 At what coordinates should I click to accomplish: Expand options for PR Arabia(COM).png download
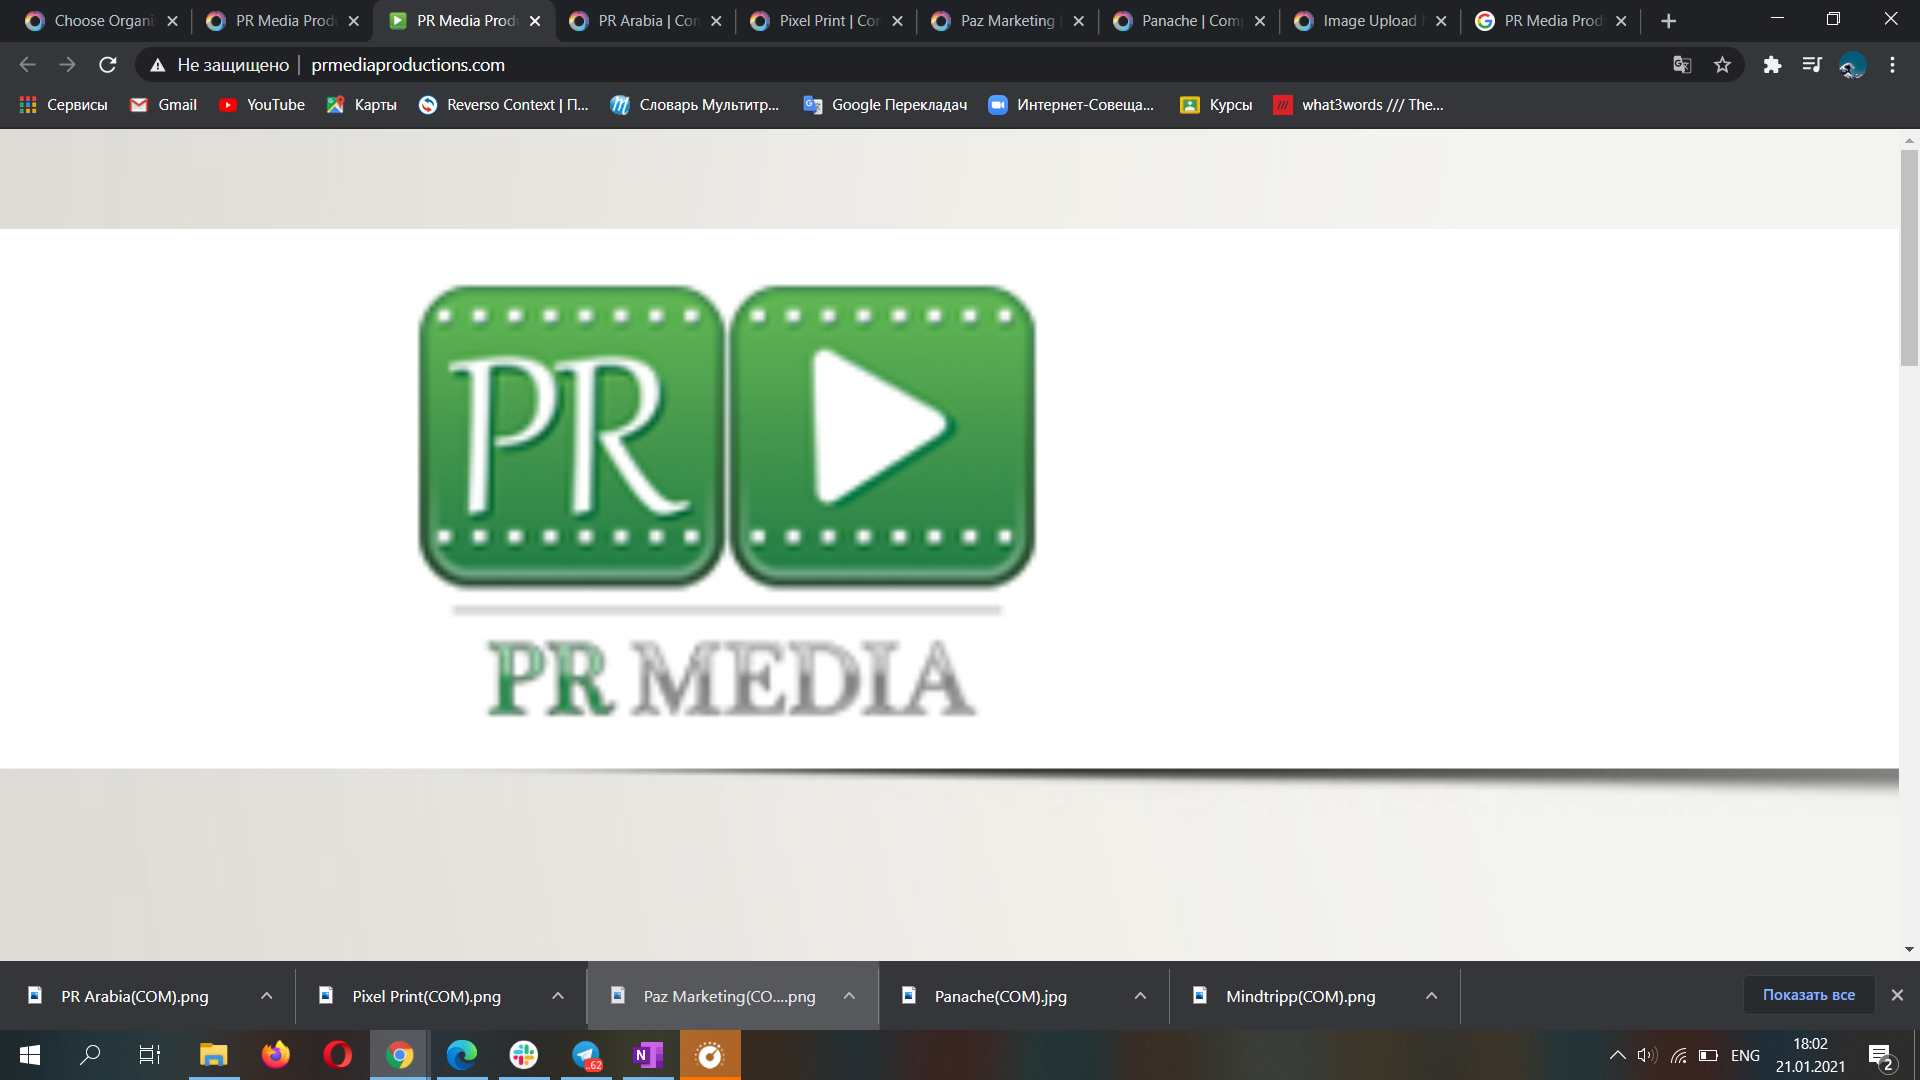266,996
